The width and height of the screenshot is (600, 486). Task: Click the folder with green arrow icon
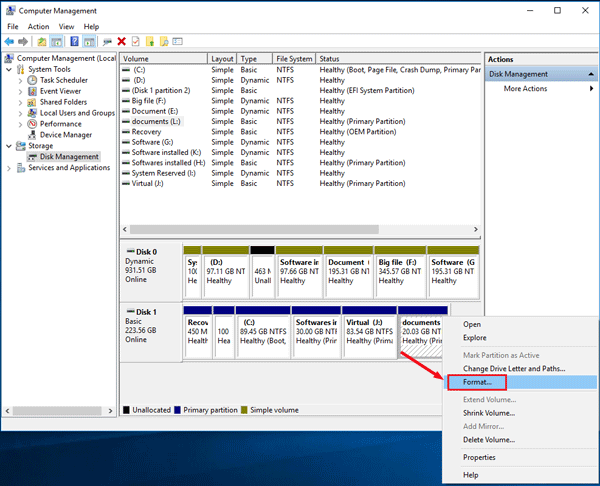click(150, 41)
